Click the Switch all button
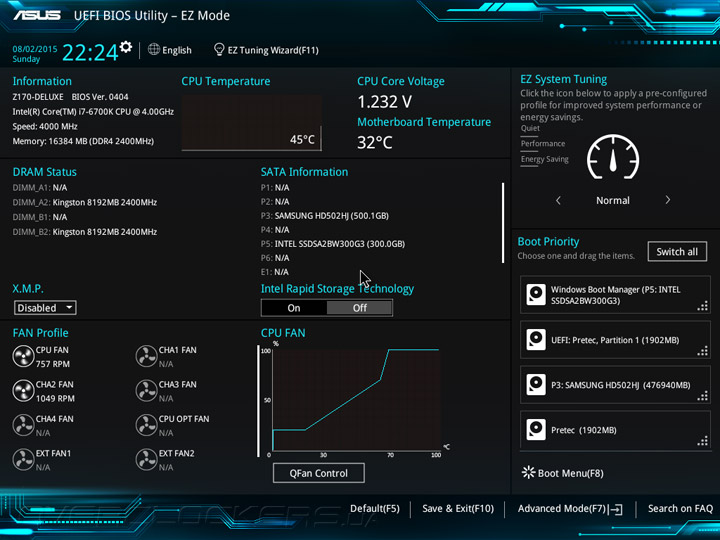The height and width of the screenshot is (540, 720). [677, 252]
